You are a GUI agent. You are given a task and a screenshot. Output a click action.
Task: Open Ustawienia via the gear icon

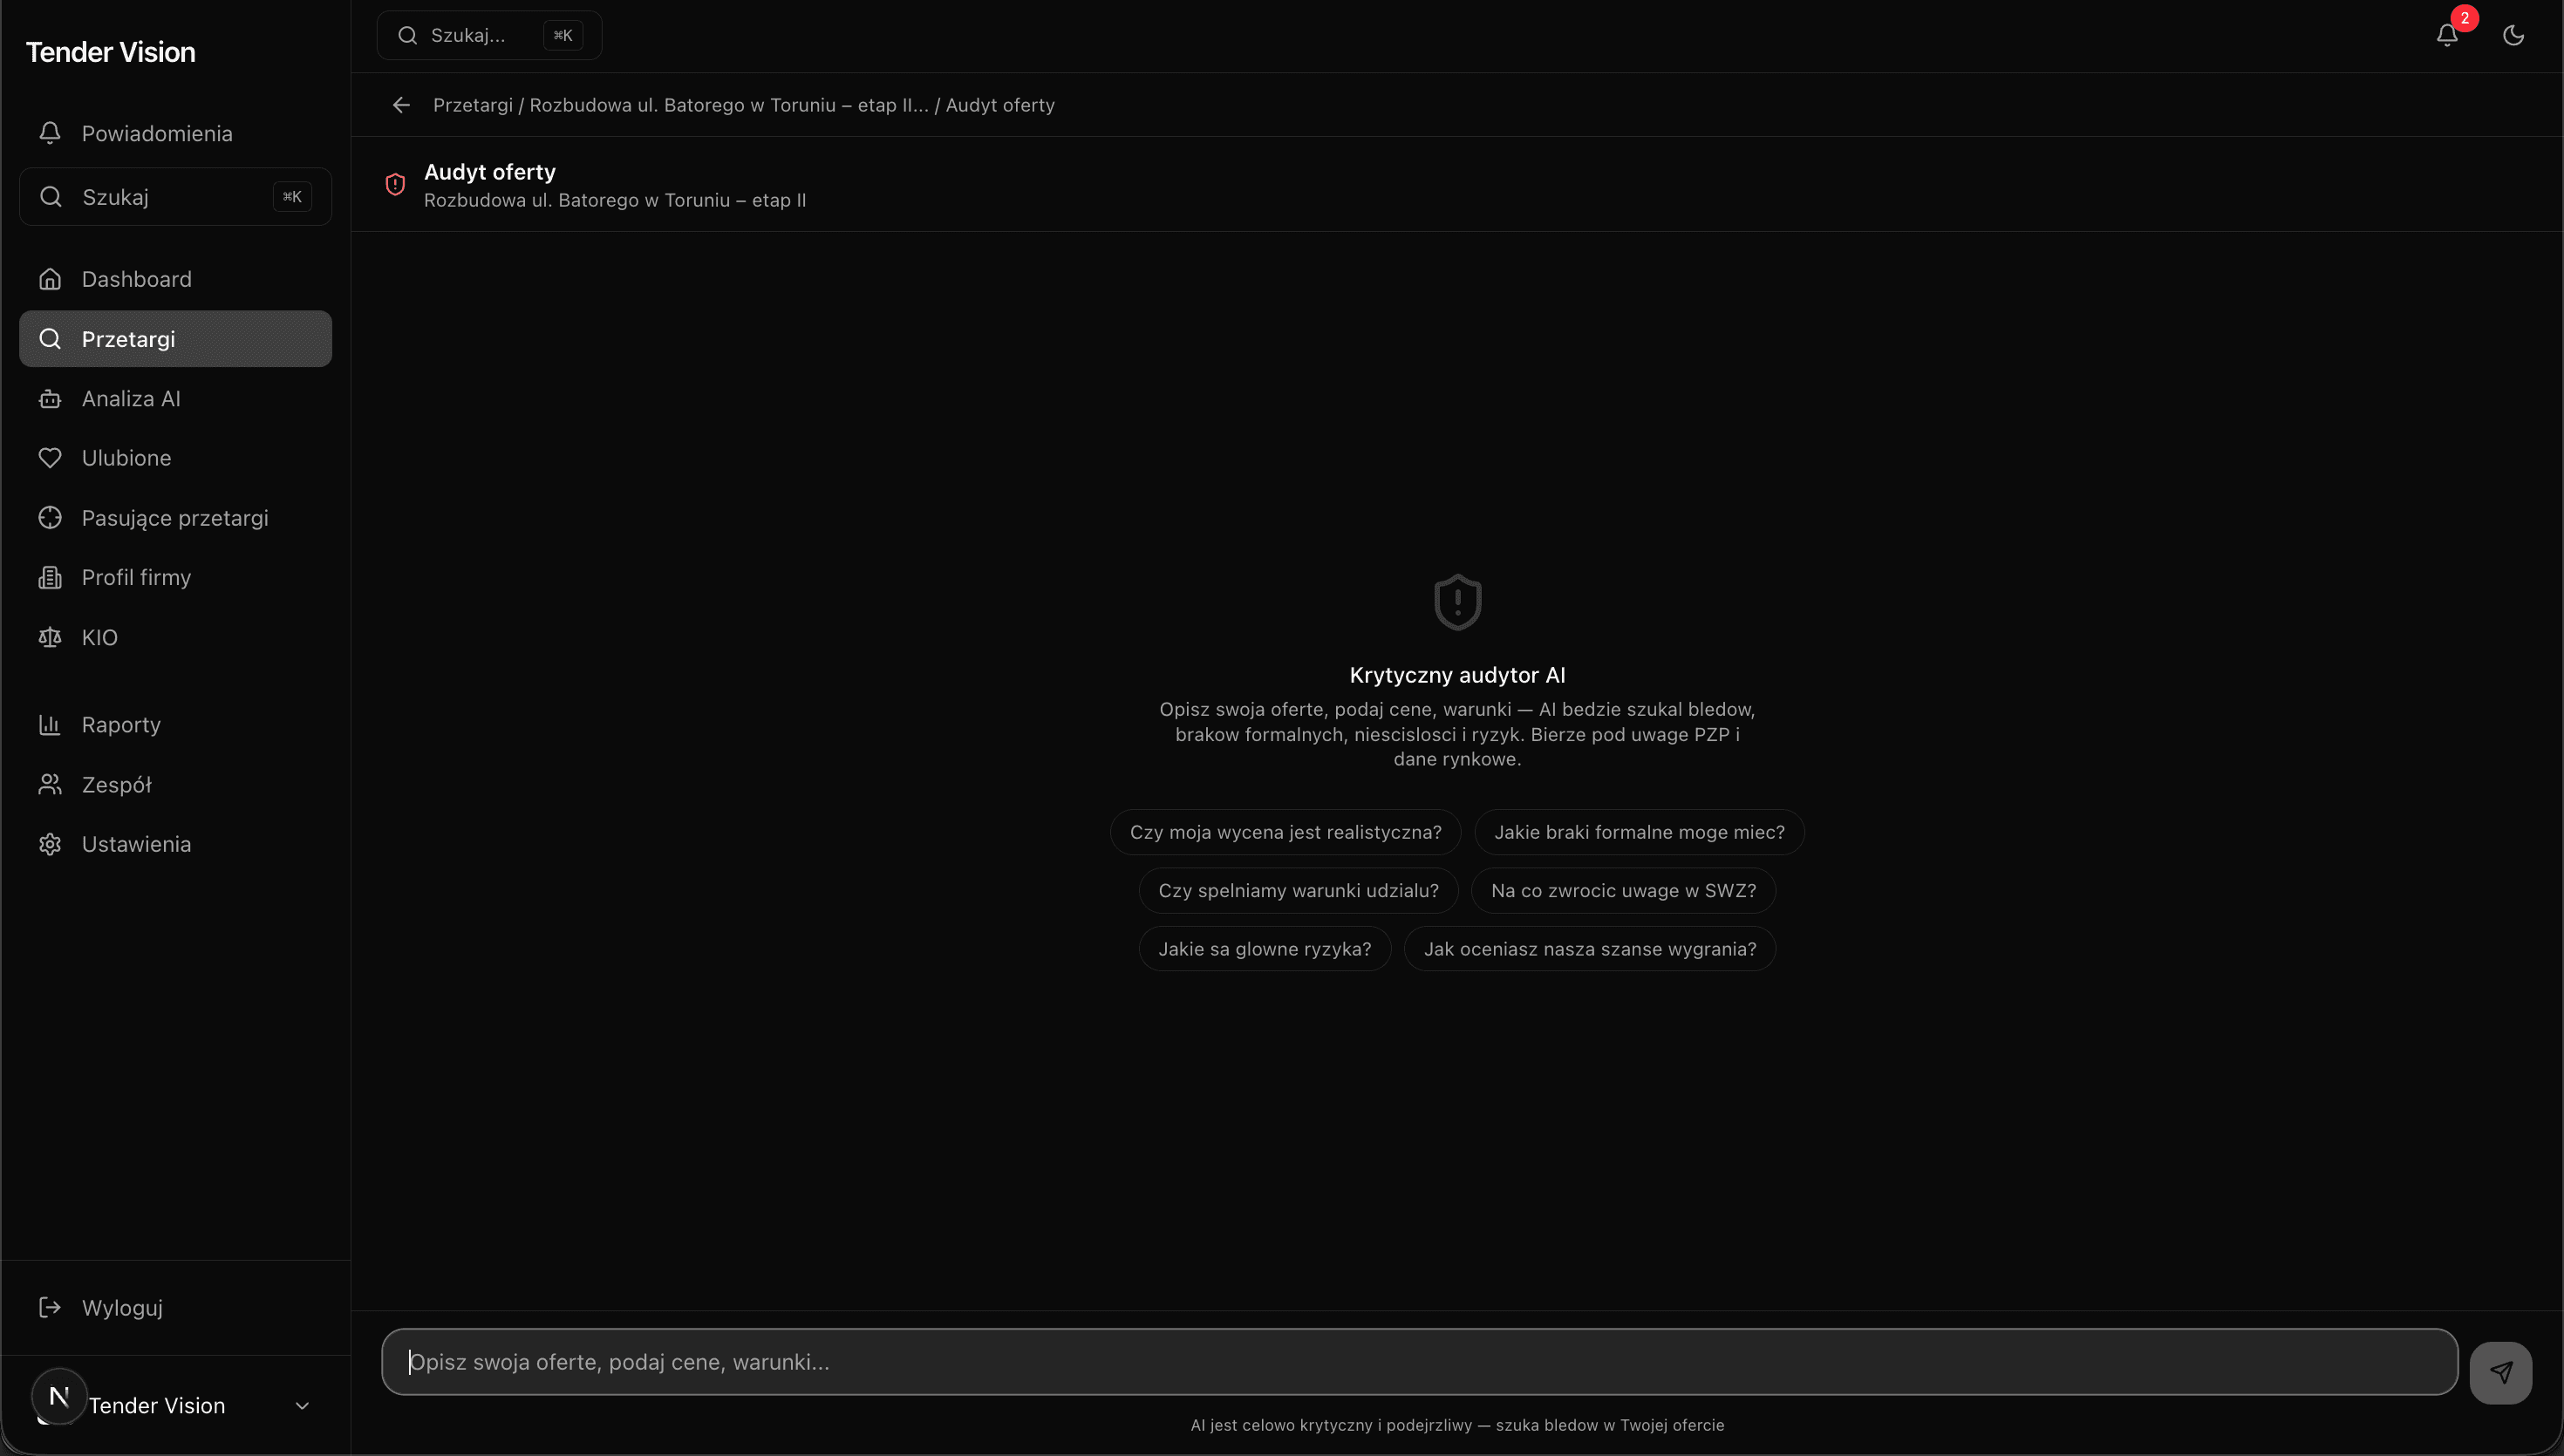pyautogui.click(x=50, y=843)
